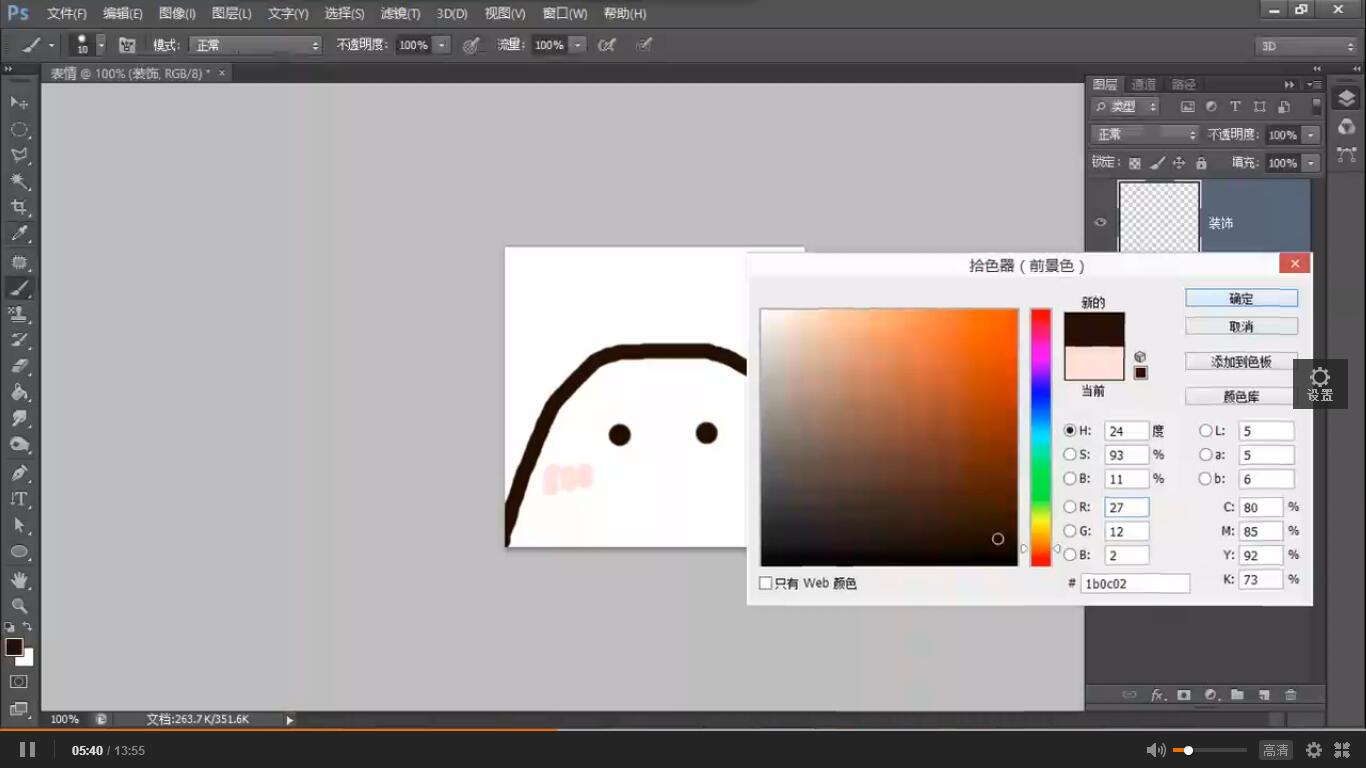The image size is (1366, 768).
Task: Select the Hand tool
Action: coord(19,579)
